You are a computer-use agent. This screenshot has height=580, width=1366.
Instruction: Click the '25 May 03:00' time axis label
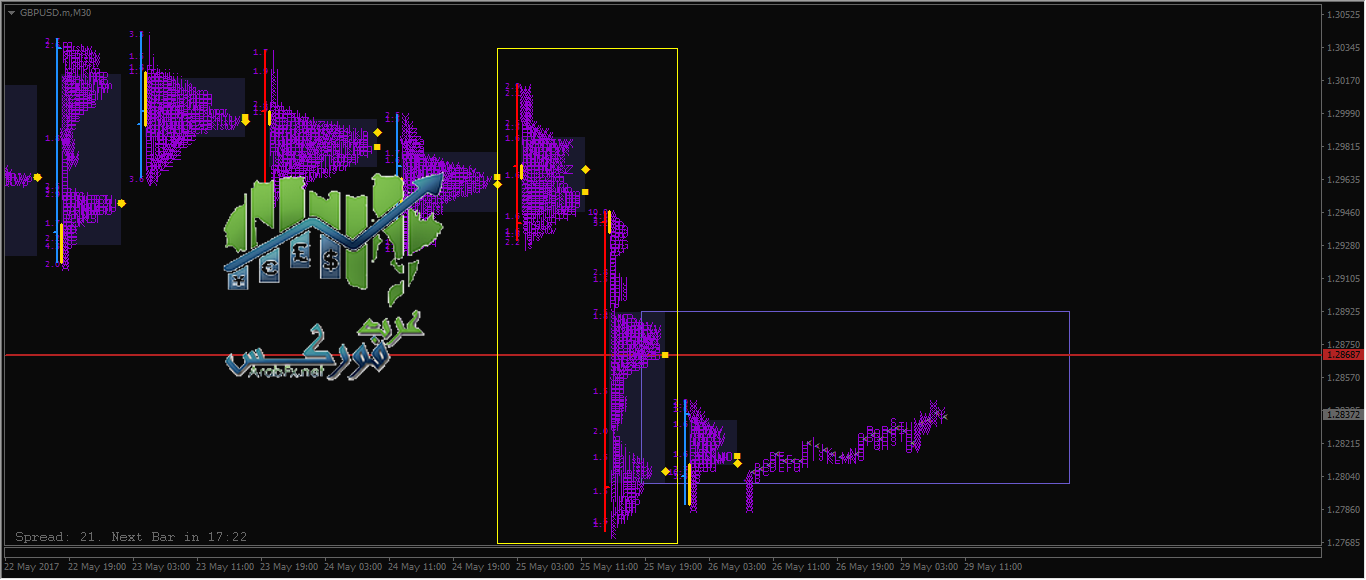(x=545, y=567)
